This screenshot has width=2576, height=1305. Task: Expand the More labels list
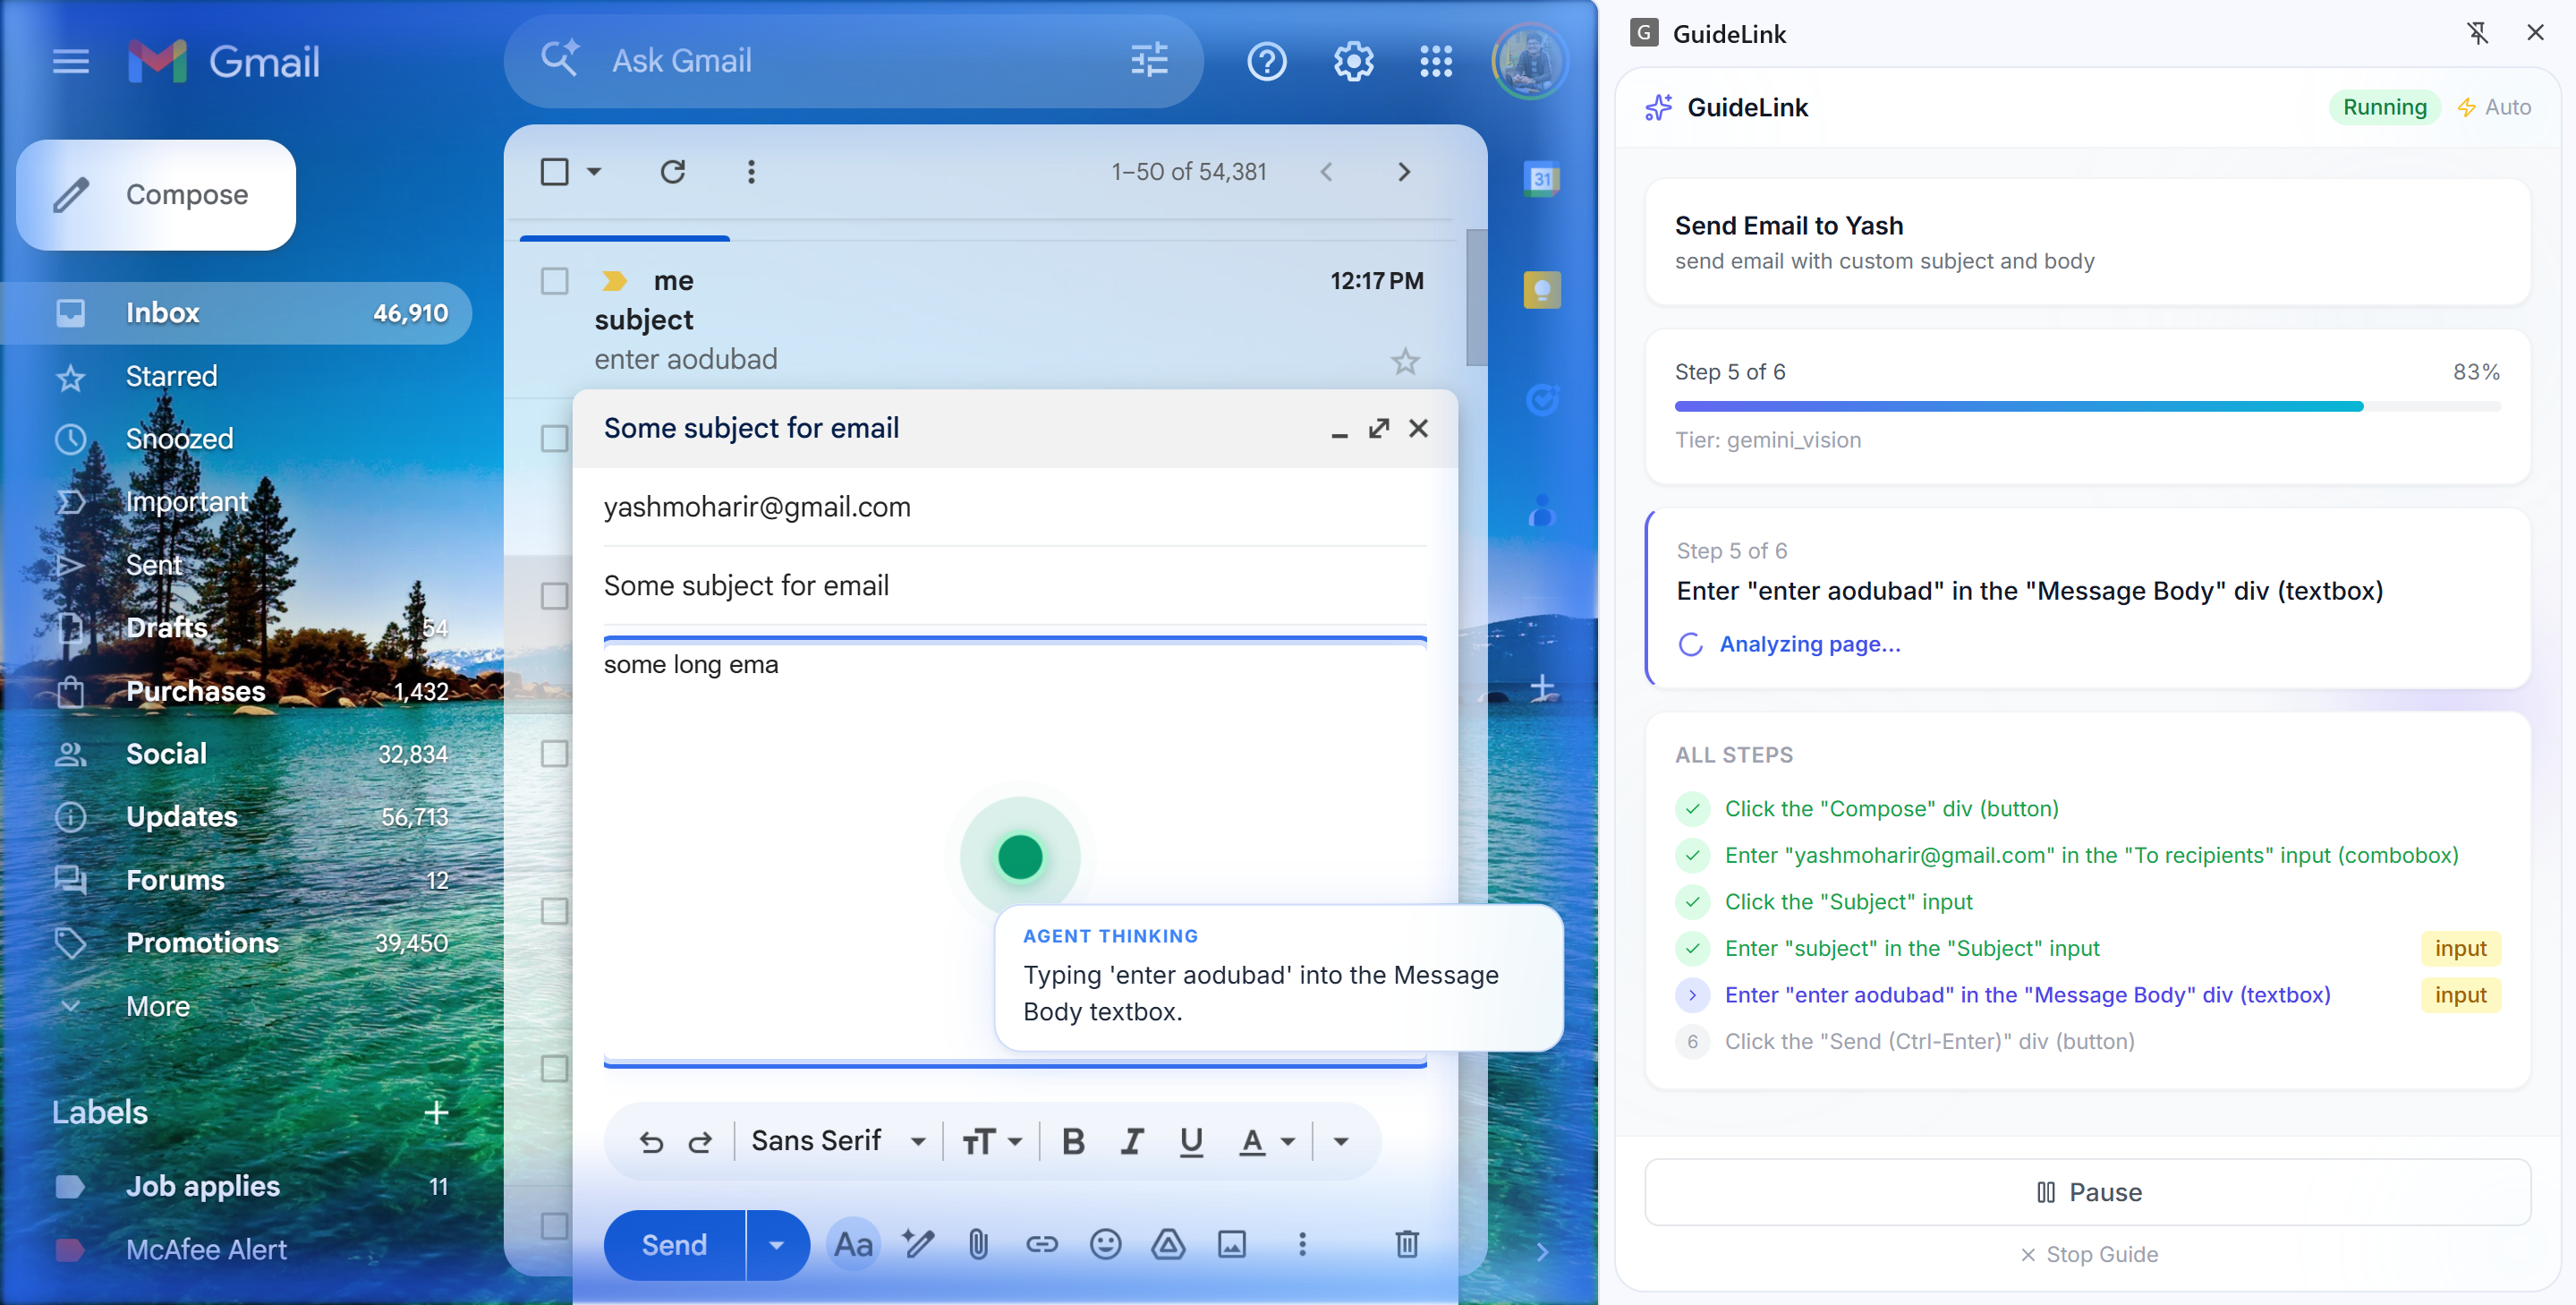tap(157, 1006)
